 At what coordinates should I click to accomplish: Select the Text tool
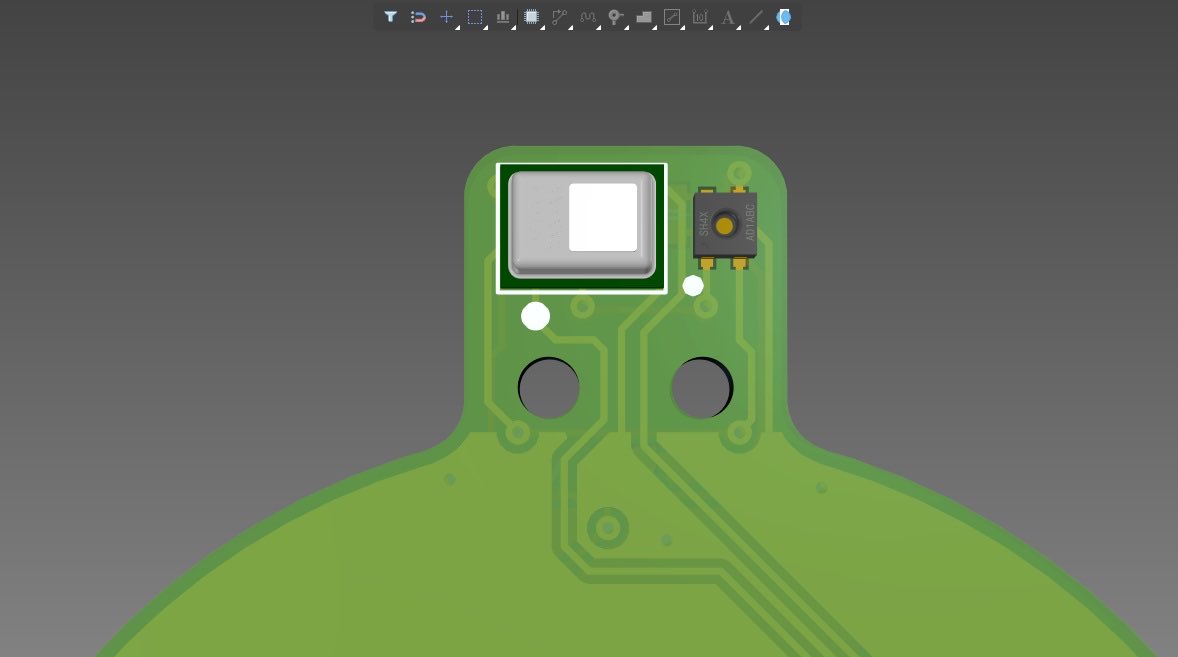coord(727,16)
